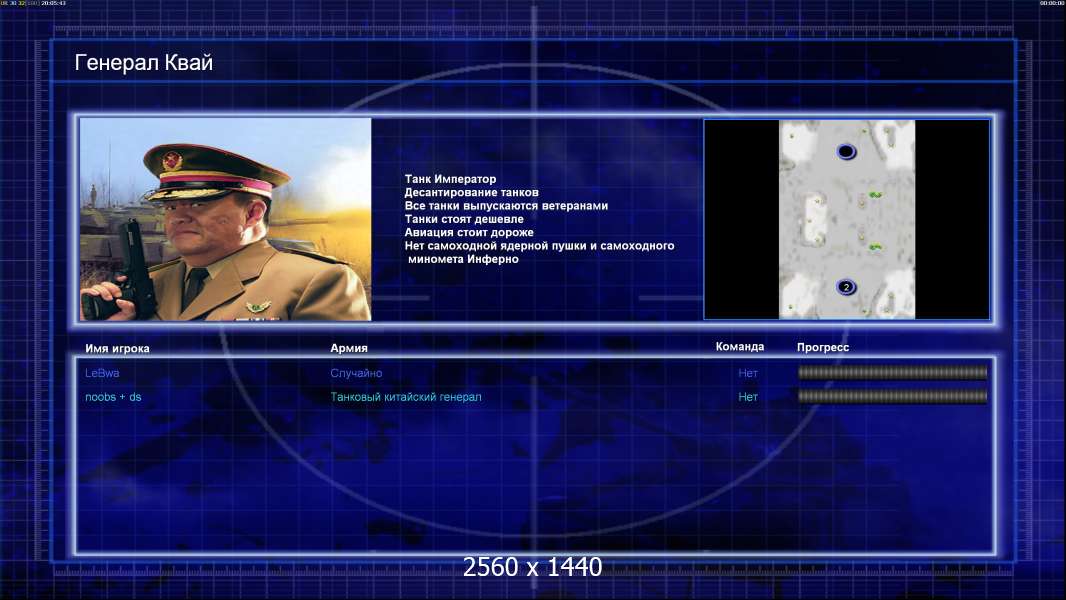The image size is (1066, 600).
Task: Click start position marker numbered 2
Action: tap(846, 287)
